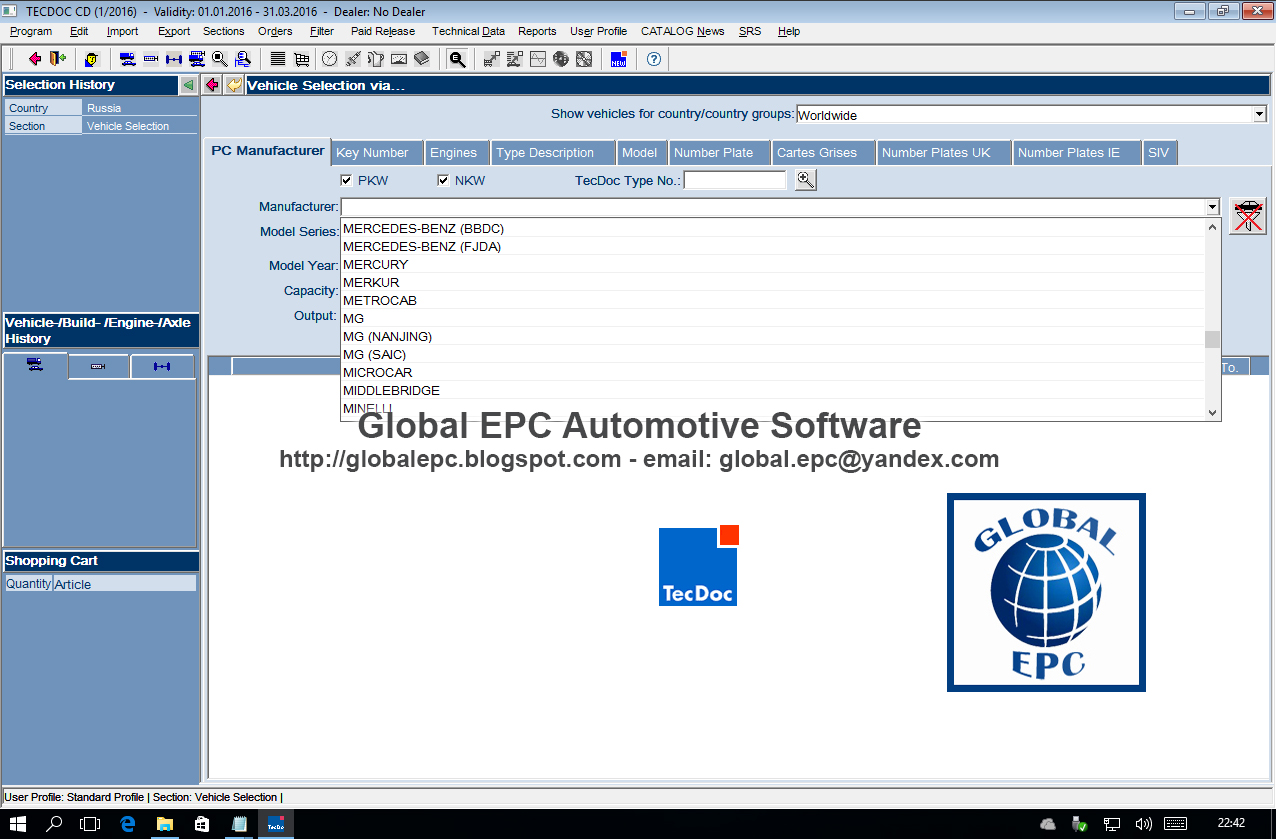The width and height of the screenshot is (1276, 839).
Task: Open the Manufacturer dropdown arrow
Action: (1212, 207)
